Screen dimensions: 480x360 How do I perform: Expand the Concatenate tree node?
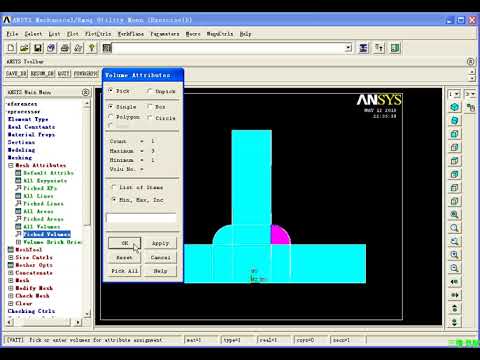(x=11, y=273)
